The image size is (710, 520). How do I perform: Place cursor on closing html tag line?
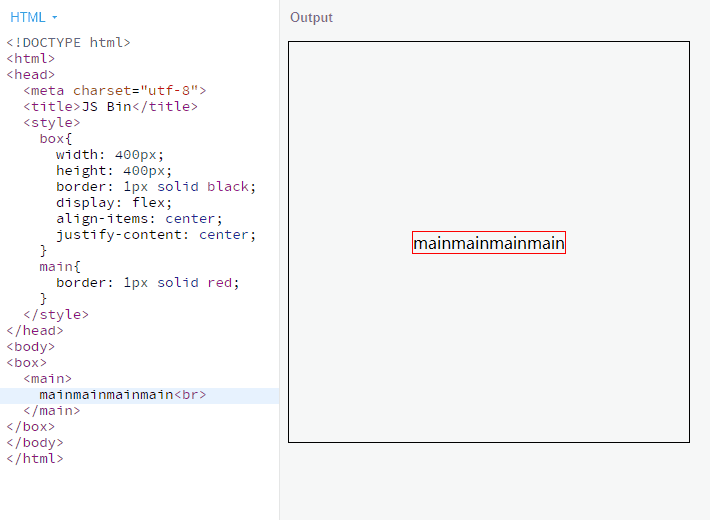pyautogui.click(x=35, y=458)
